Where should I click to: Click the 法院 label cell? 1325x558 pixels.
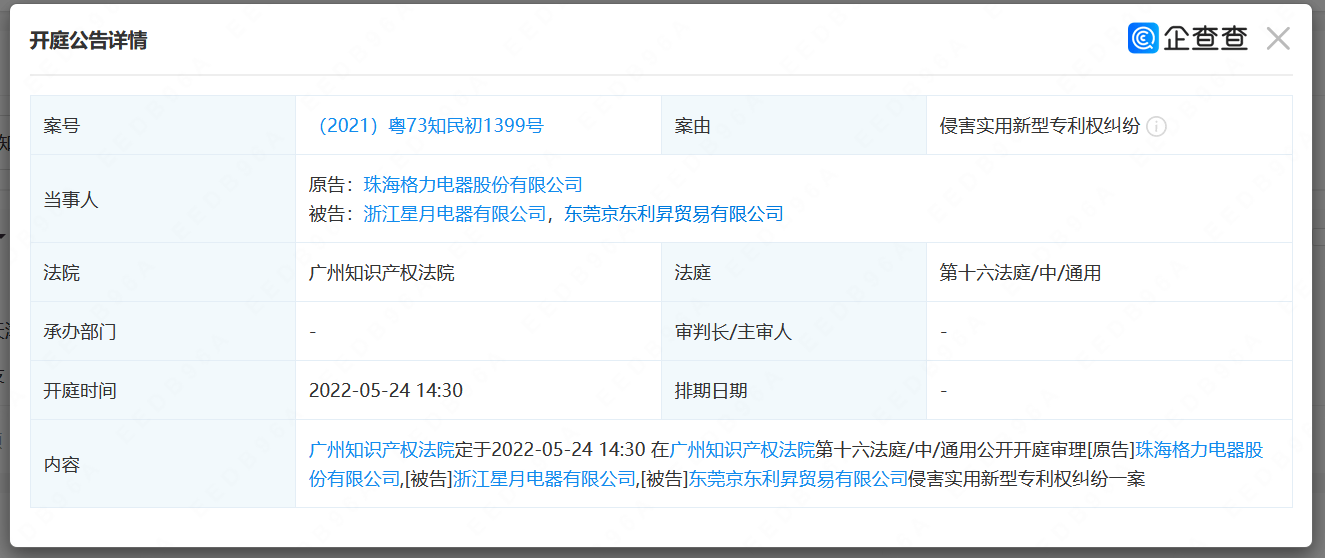[x=163, y=272]
